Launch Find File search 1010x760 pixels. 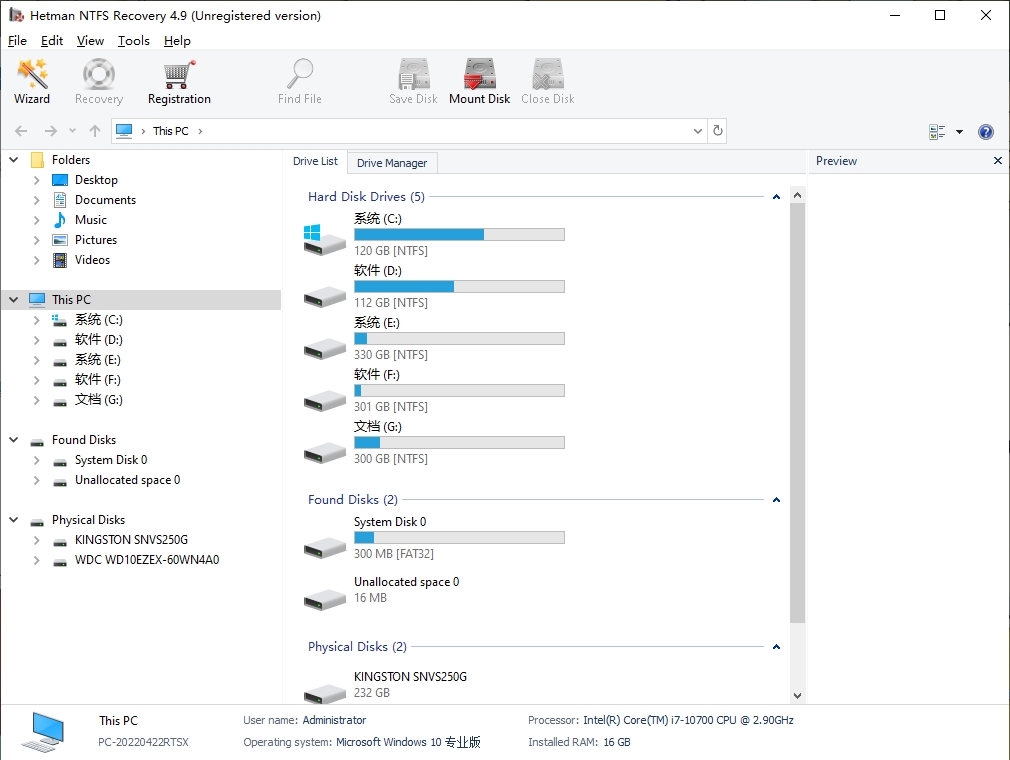click(x=299, y=80)
